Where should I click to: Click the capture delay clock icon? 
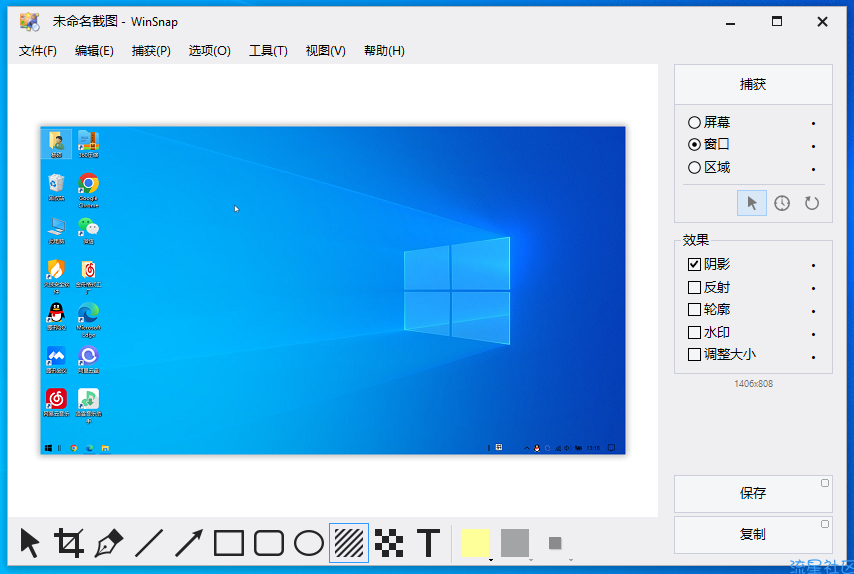(x=782, y=203)
